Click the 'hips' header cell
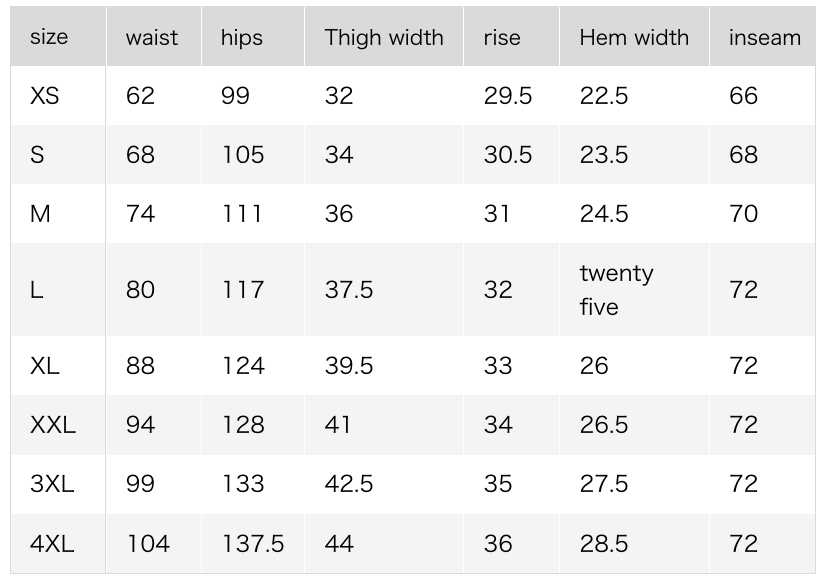 pyautogui.click(x=253, y=37)
